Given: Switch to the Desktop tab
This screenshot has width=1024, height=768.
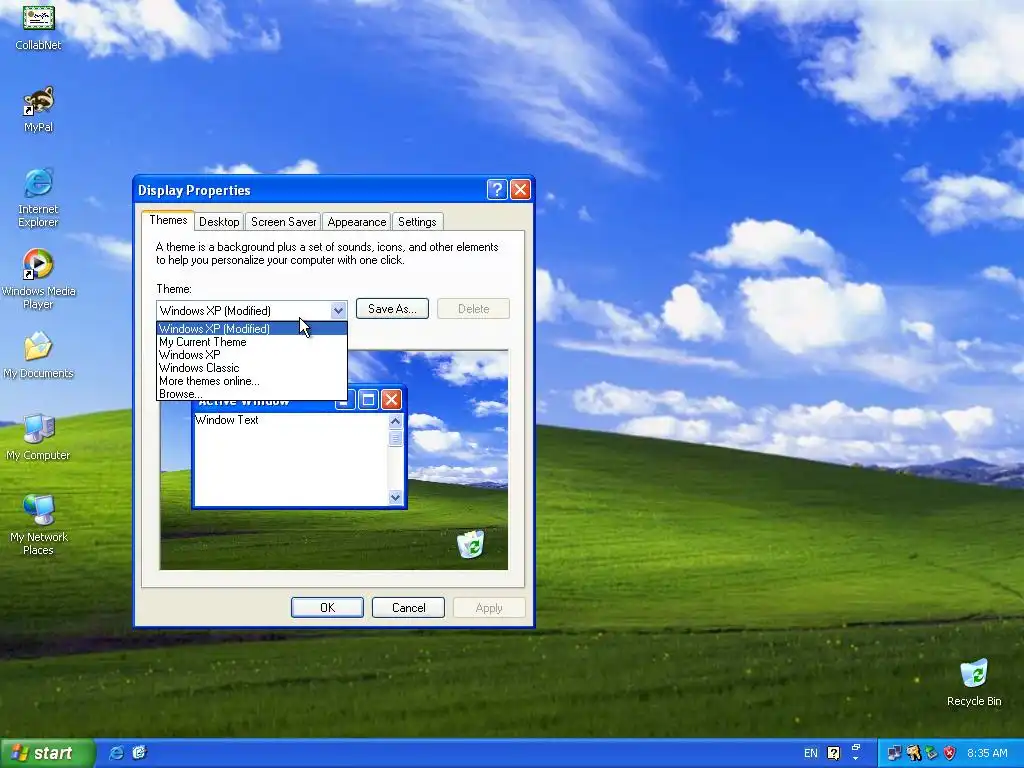Looking at the screenshot, I should pyautogui.click(x=219, y=222).
